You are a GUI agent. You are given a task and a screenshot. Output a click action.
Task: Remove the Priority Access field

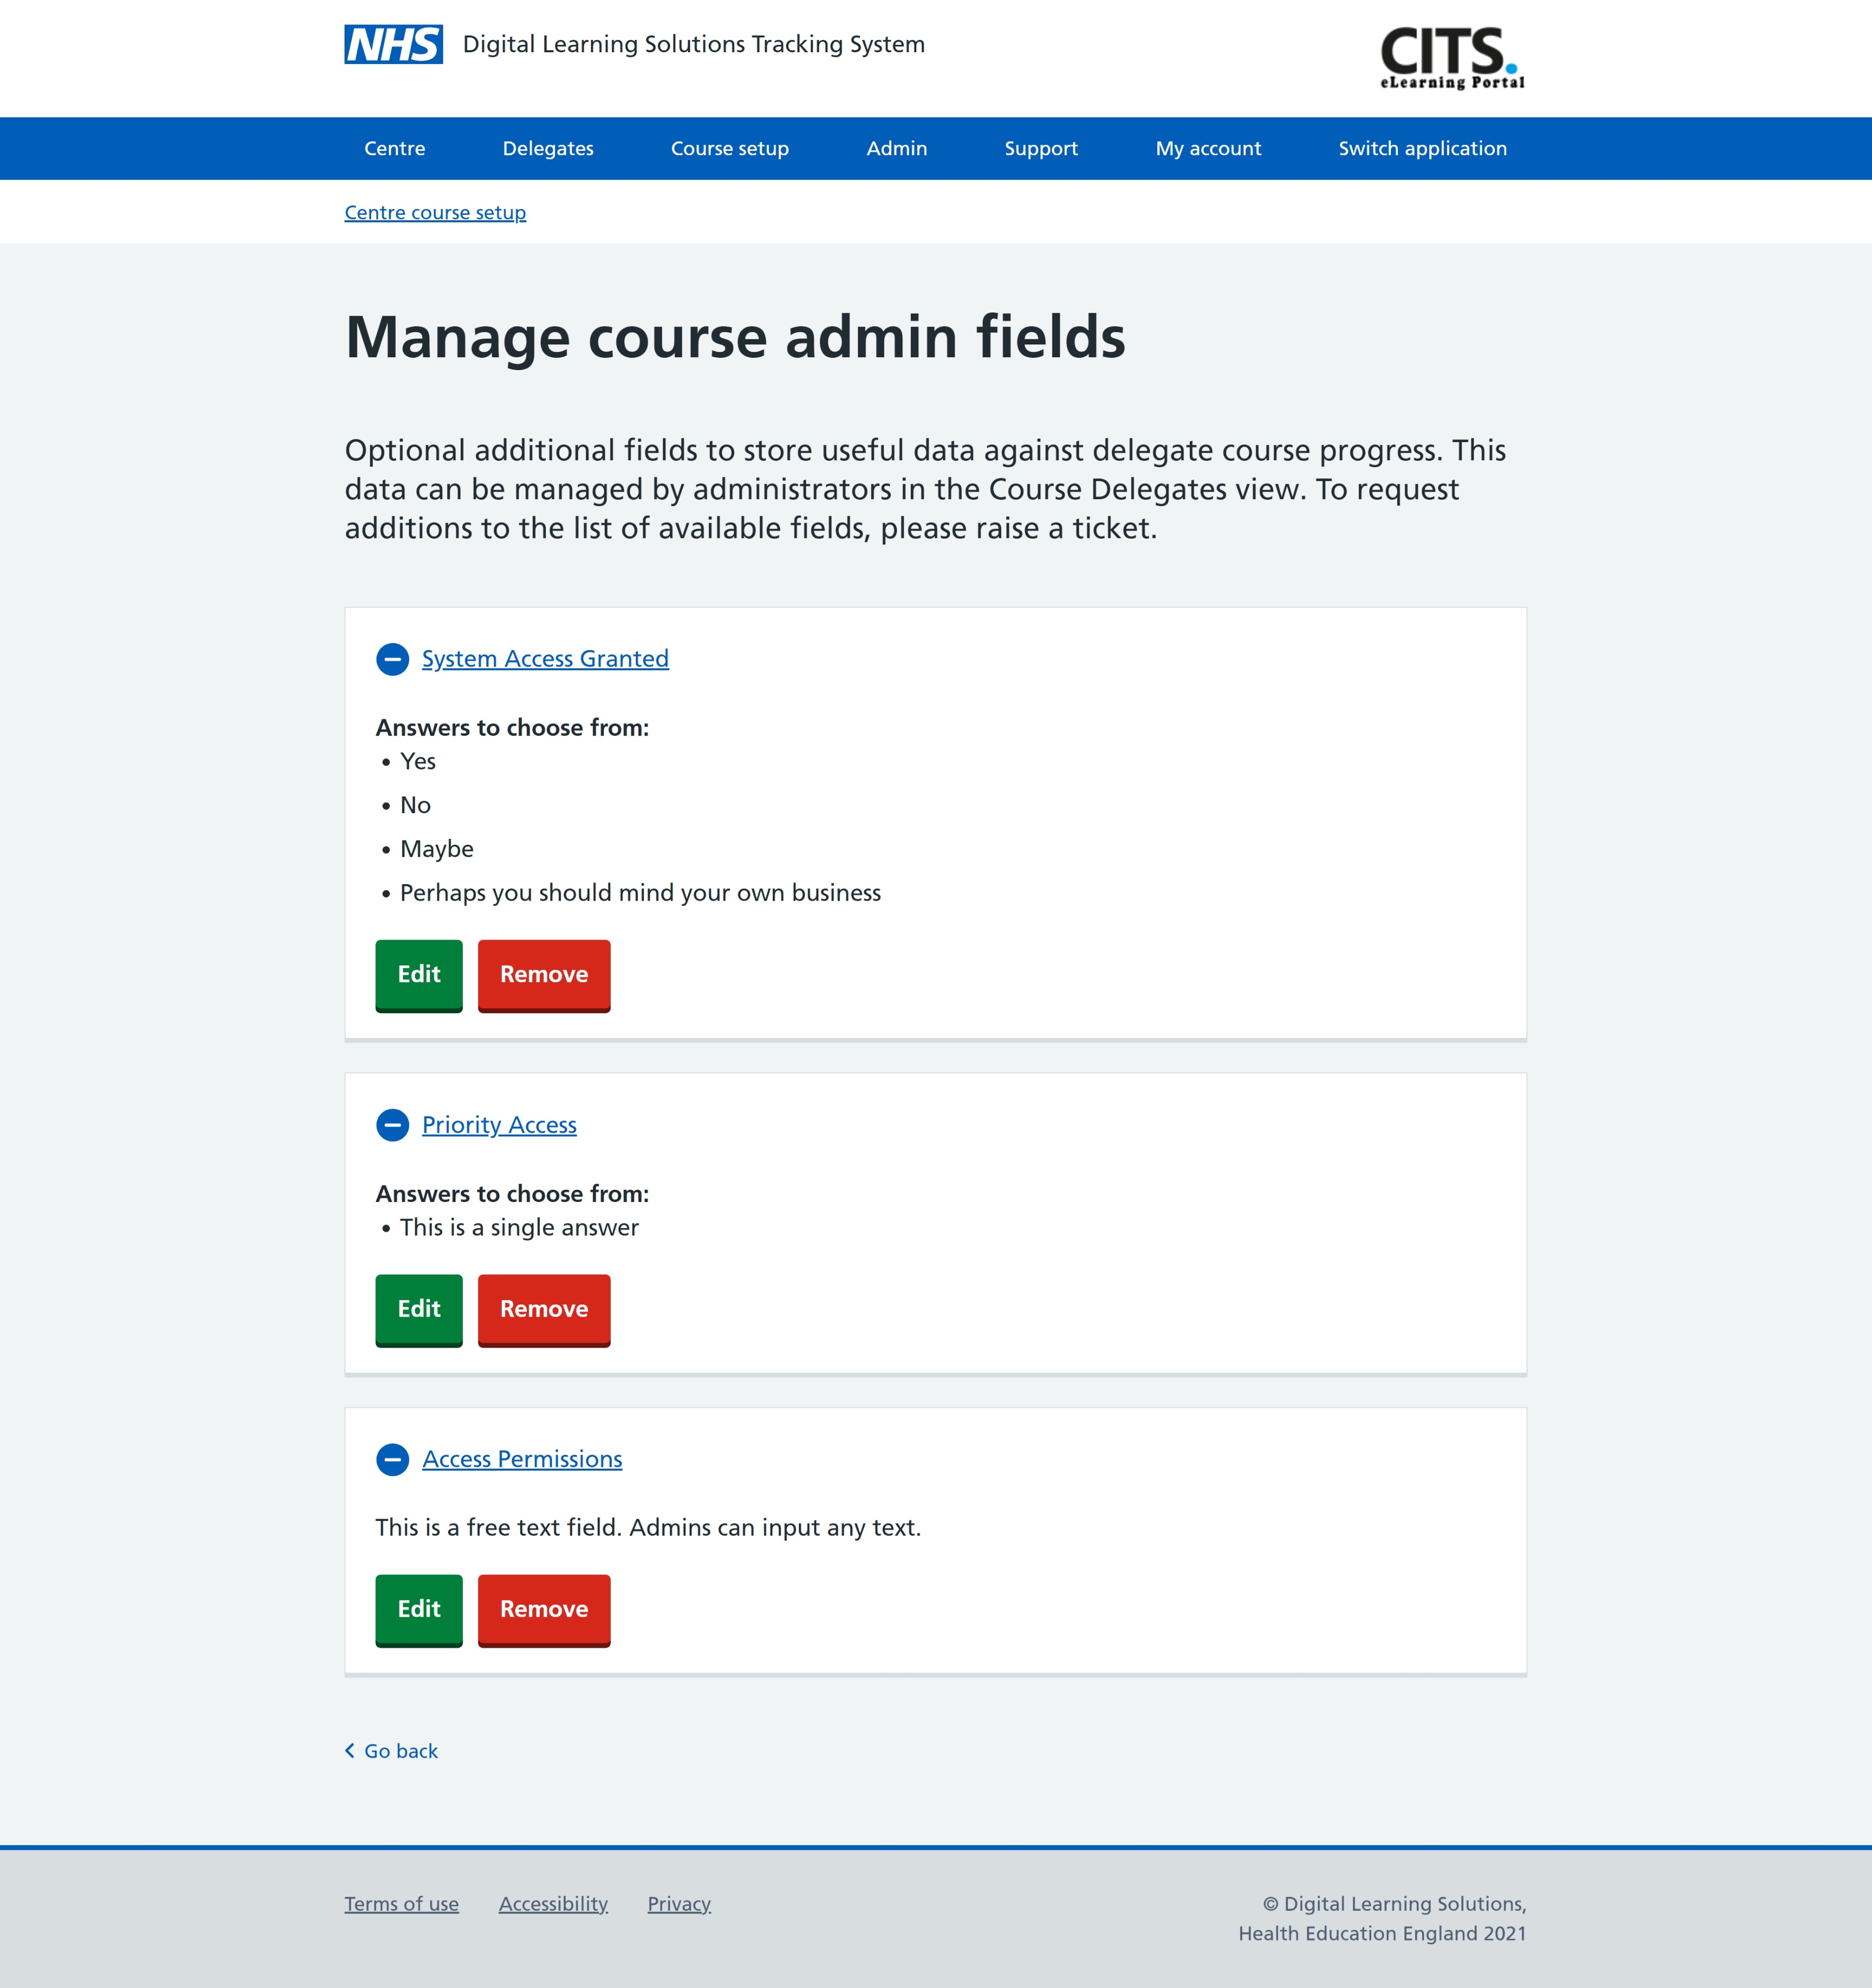coord(543,1309)
